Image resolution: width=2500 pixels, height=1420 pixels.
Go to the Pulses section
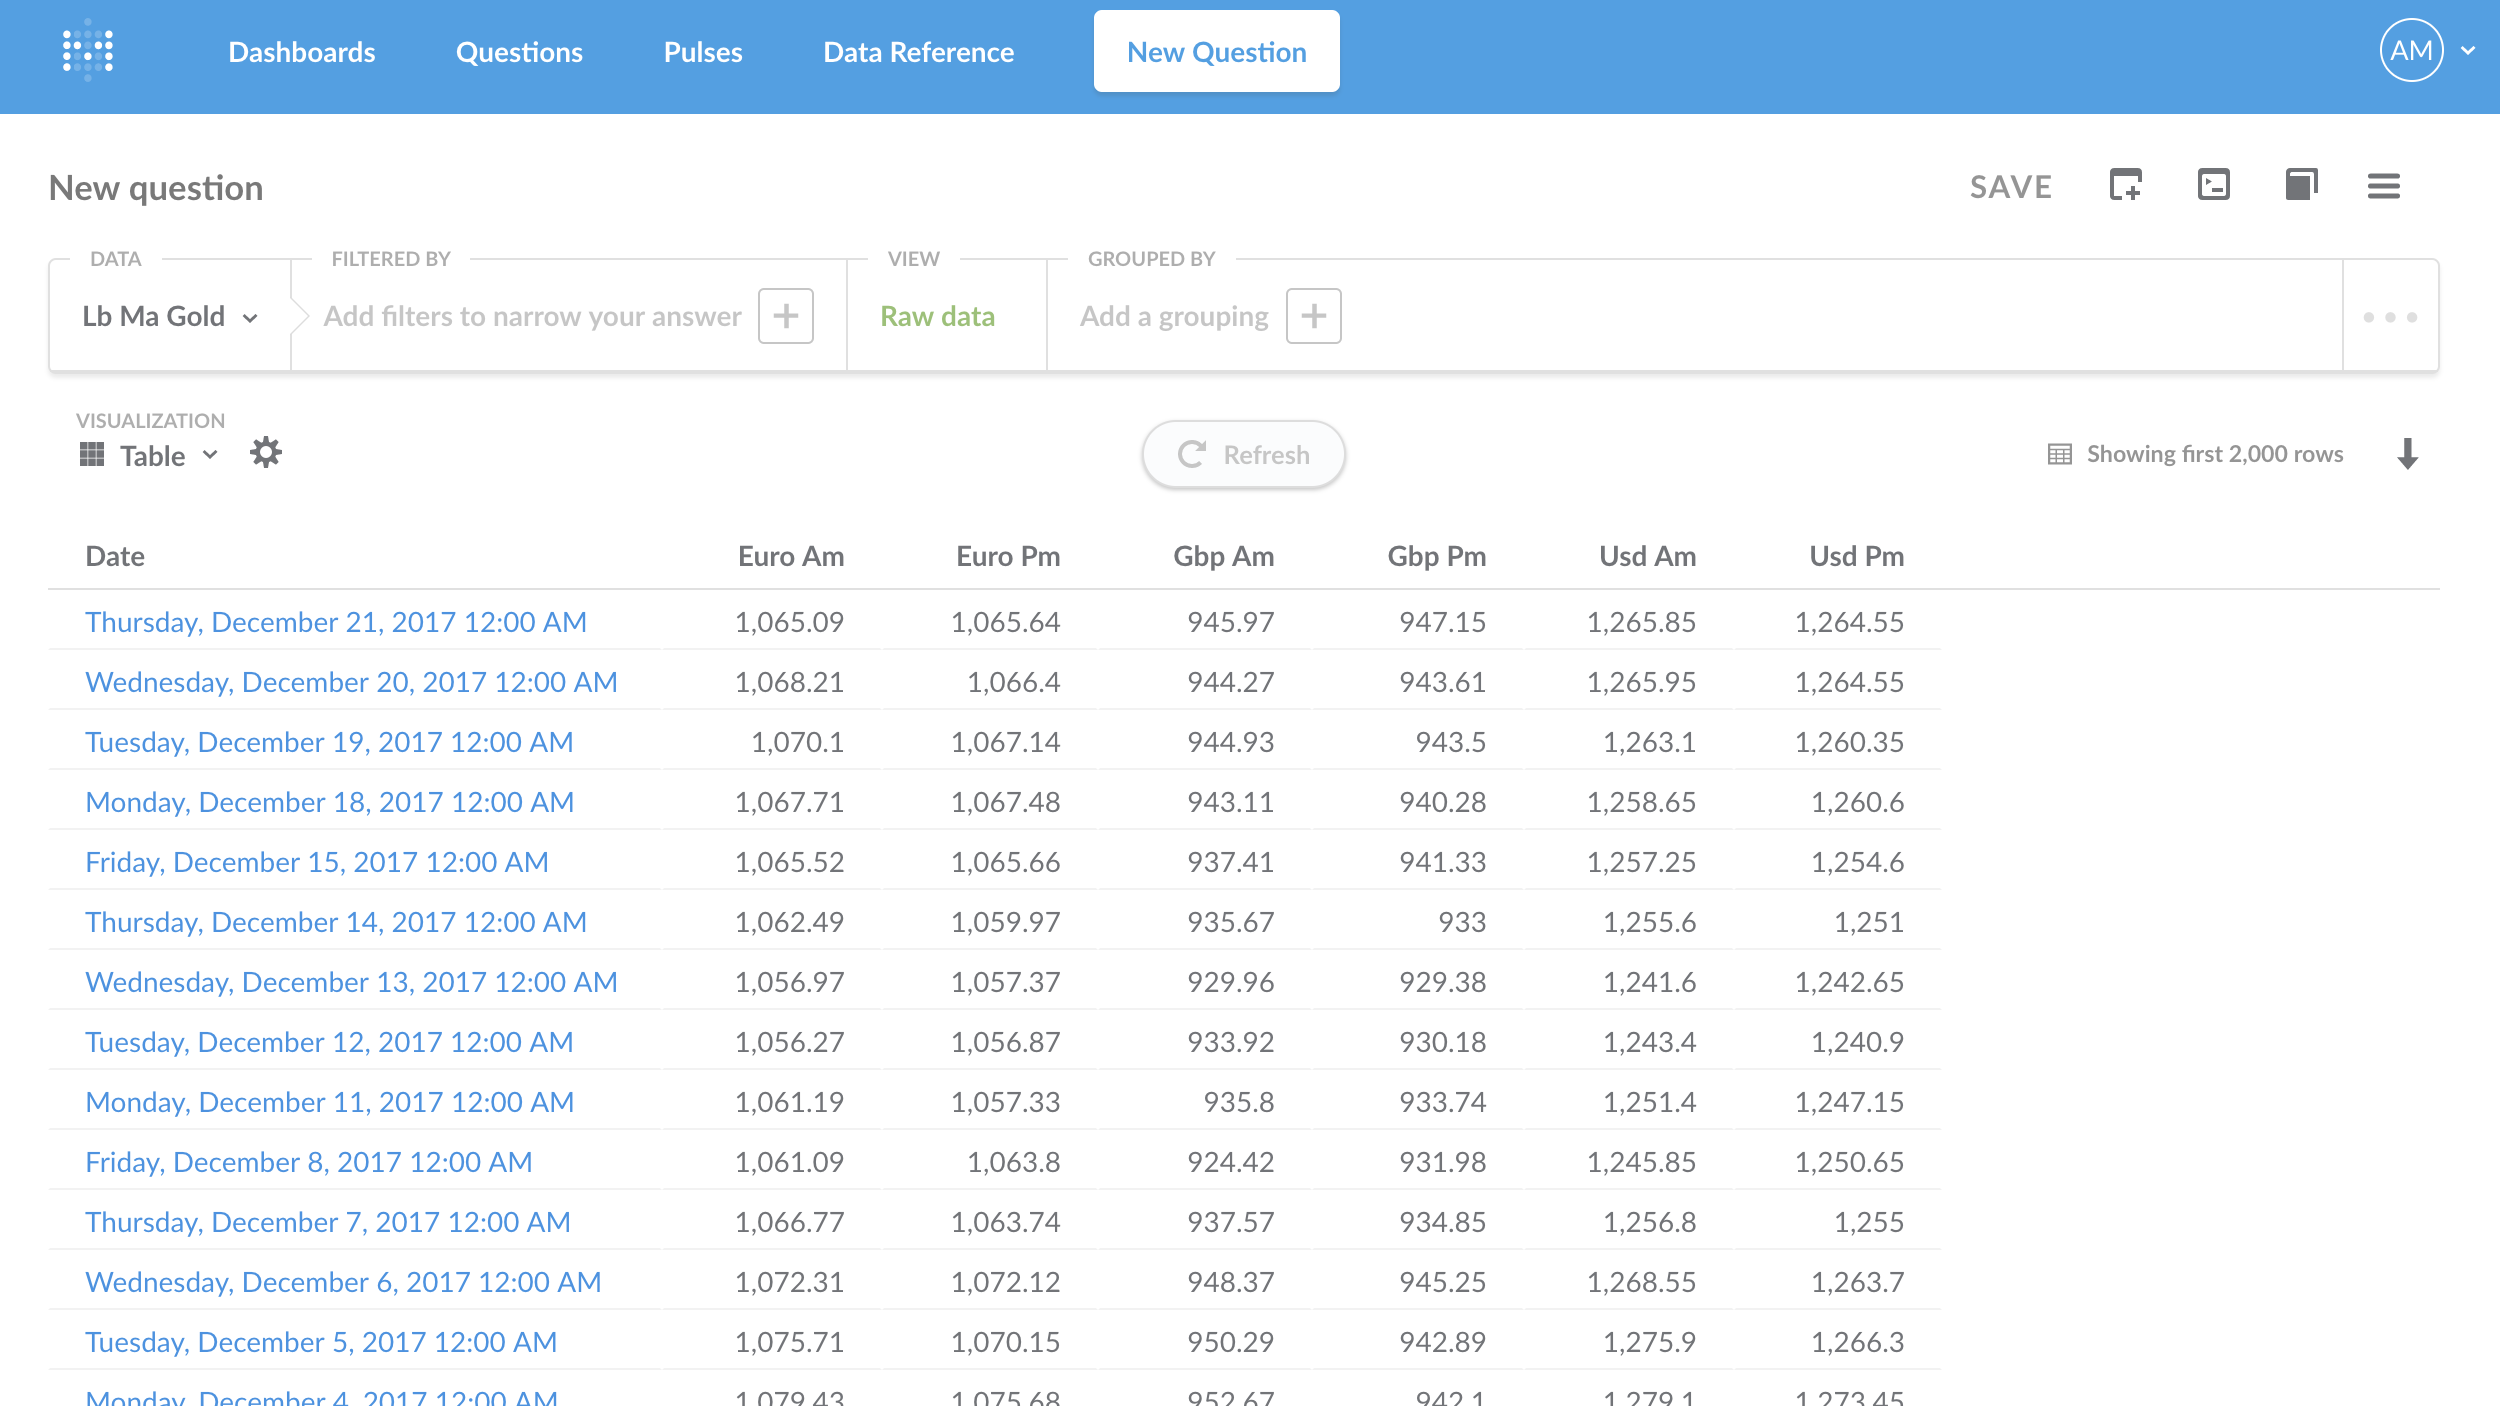click(x=702, y=52)
